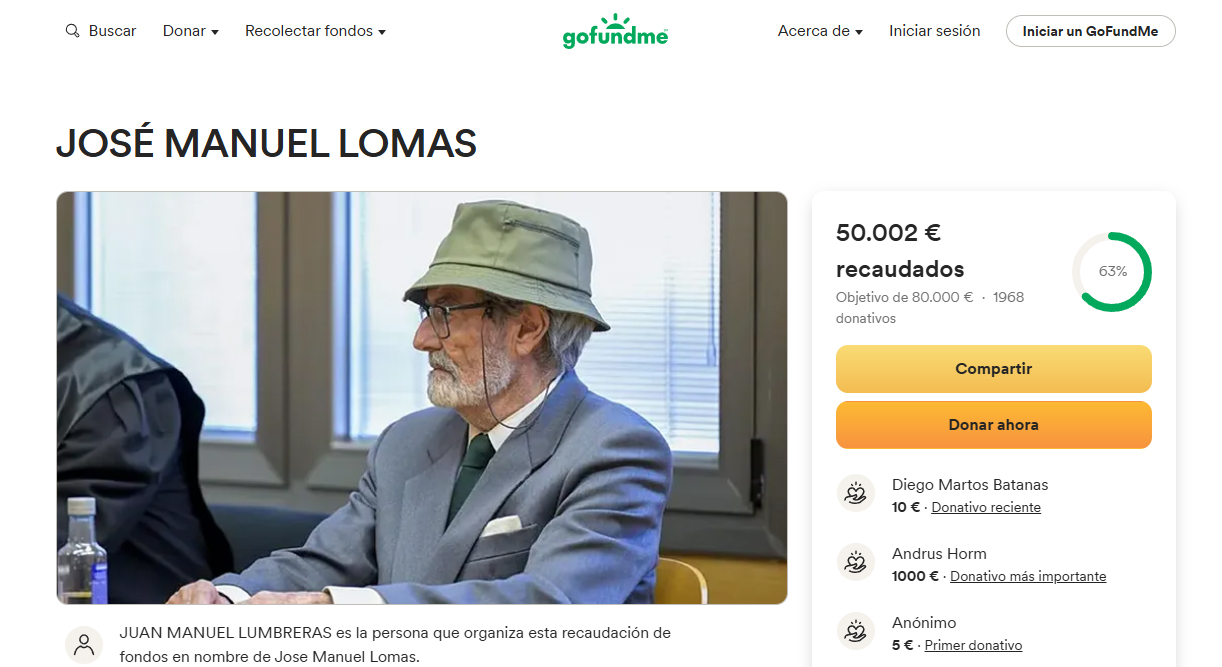Open the Acerca de dropdown

pyautogui.click(x=820, y=31)
